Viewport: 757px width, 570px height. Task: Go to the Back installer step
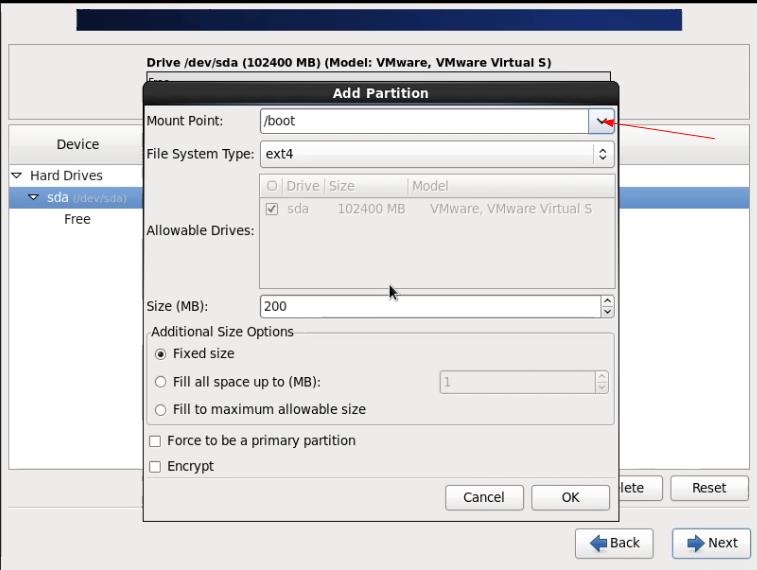[614, 543]
